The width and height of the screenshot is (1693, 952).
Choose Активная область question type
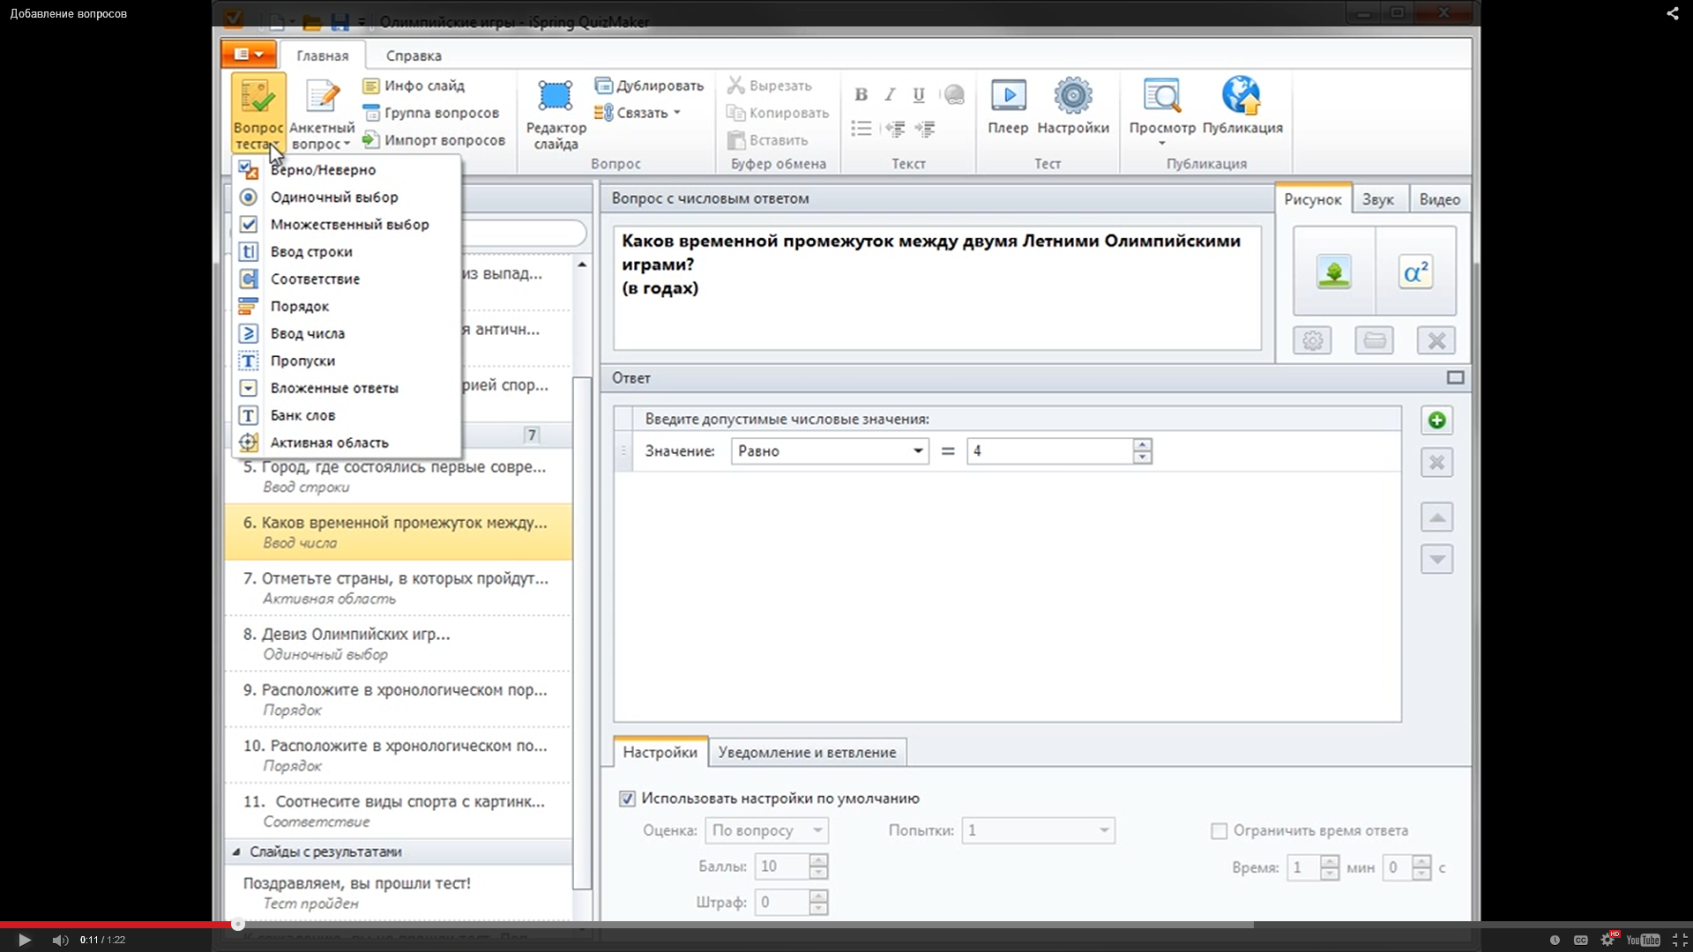pyautogui.click(x=346, y=442)
